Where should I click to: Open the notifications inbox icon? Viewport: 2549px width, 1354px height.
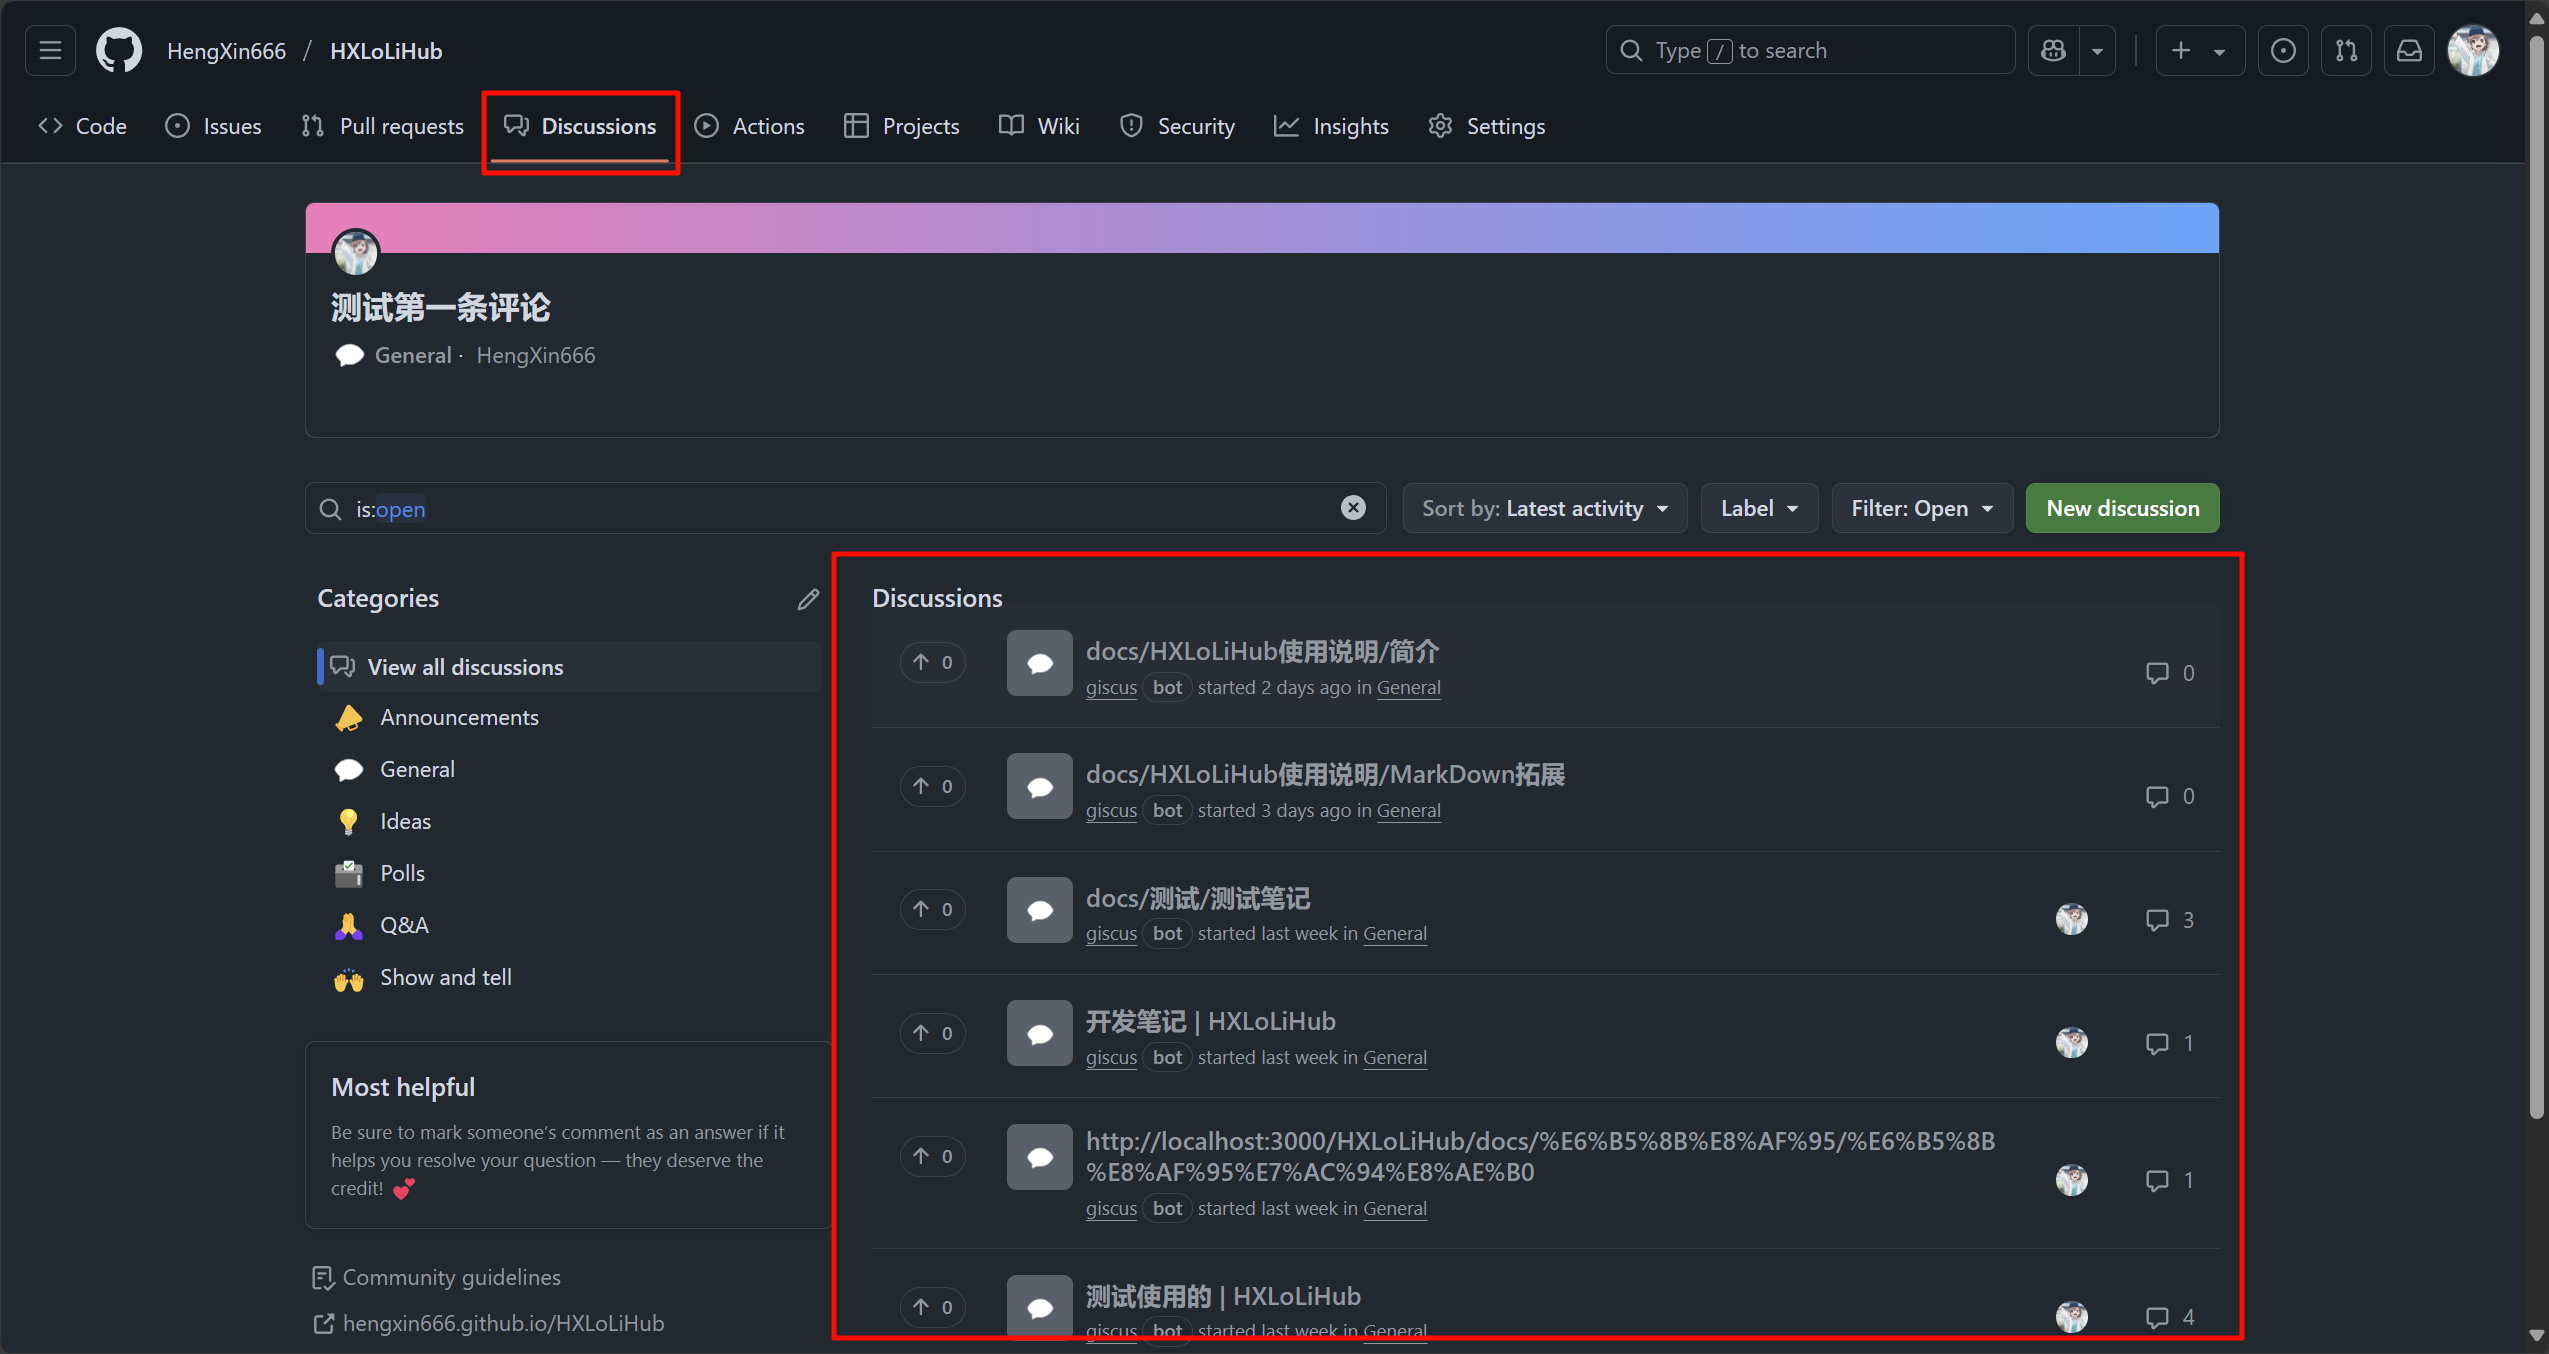coord(2409,50)
